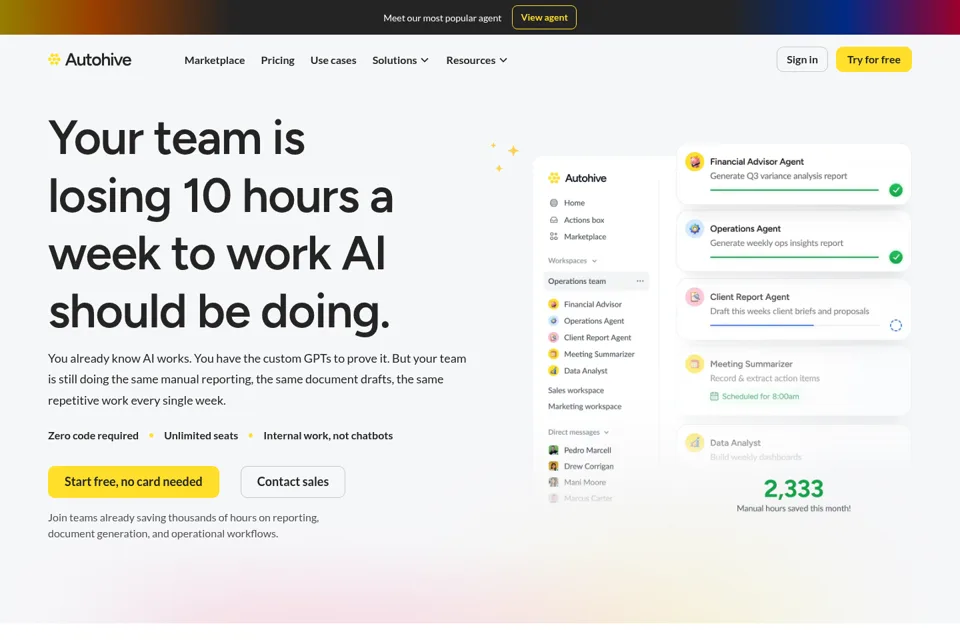
Task: Click Meet our most popular agent text
Action: point(442,18)
